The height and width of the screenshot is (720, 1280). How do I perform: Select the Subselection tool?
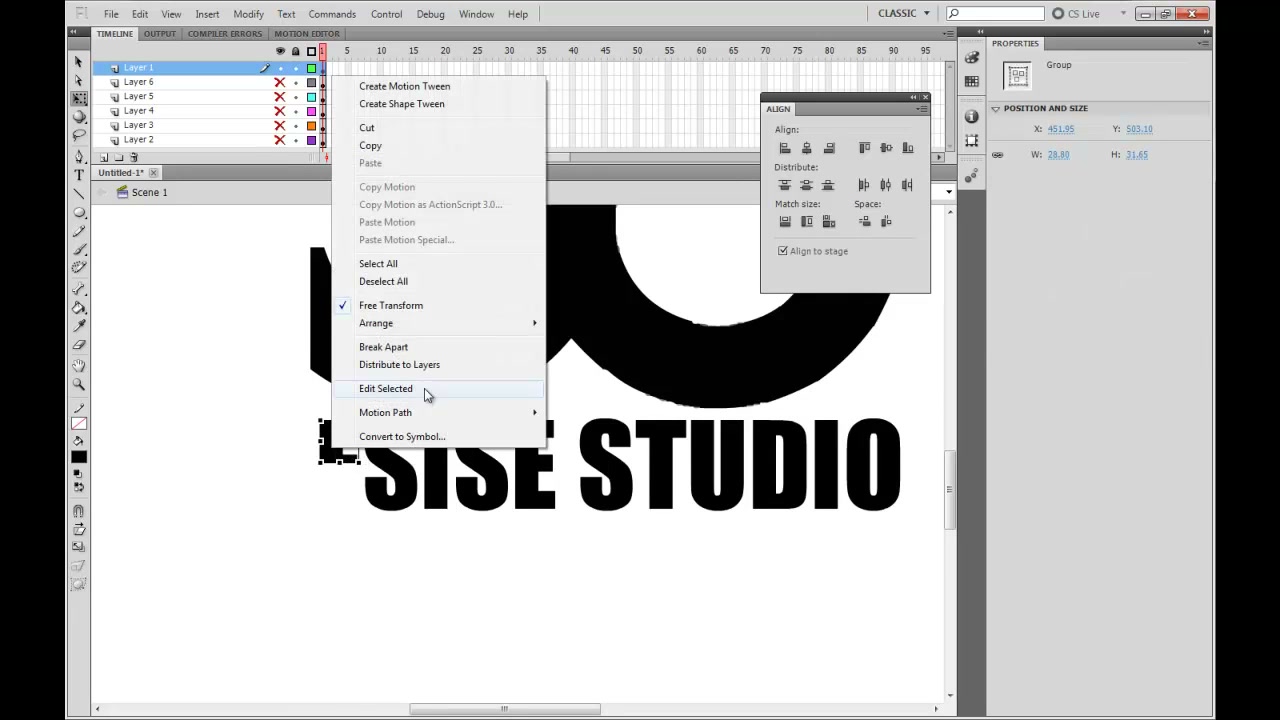[x=79, y=80]
